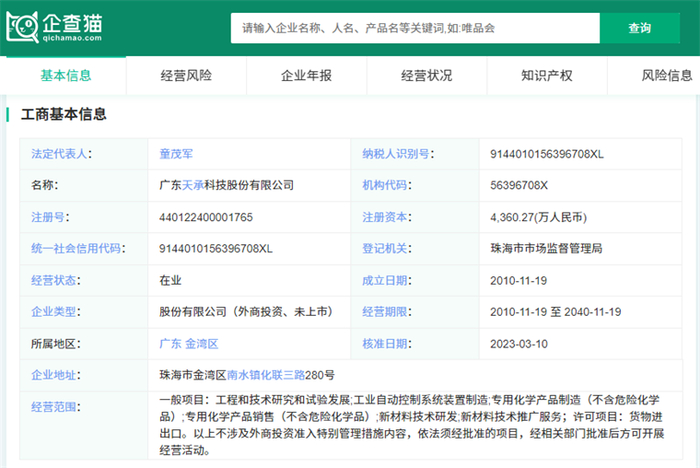Select organization code 56396708X
Image resolution: width=700 pixels, height=468 pixels.
(x=519, y=185)
